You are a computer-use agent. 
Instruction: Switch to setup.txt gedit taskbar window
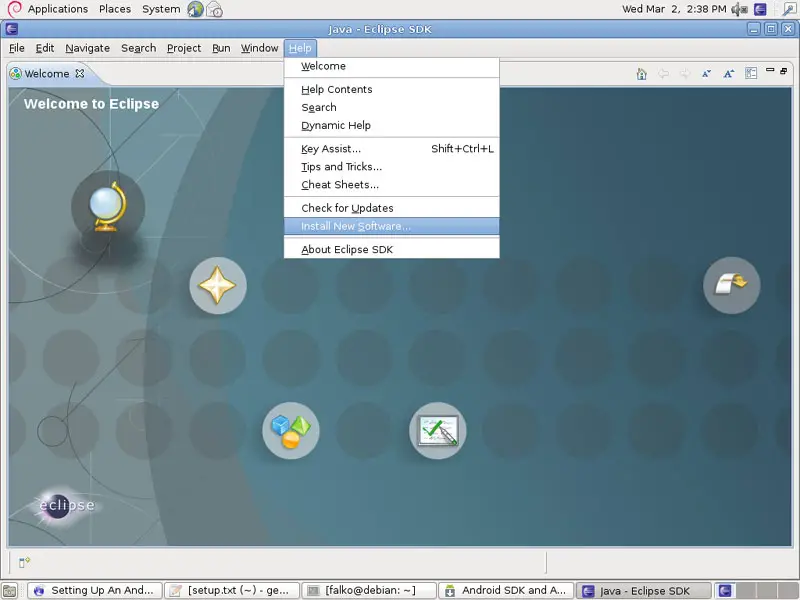232,591
